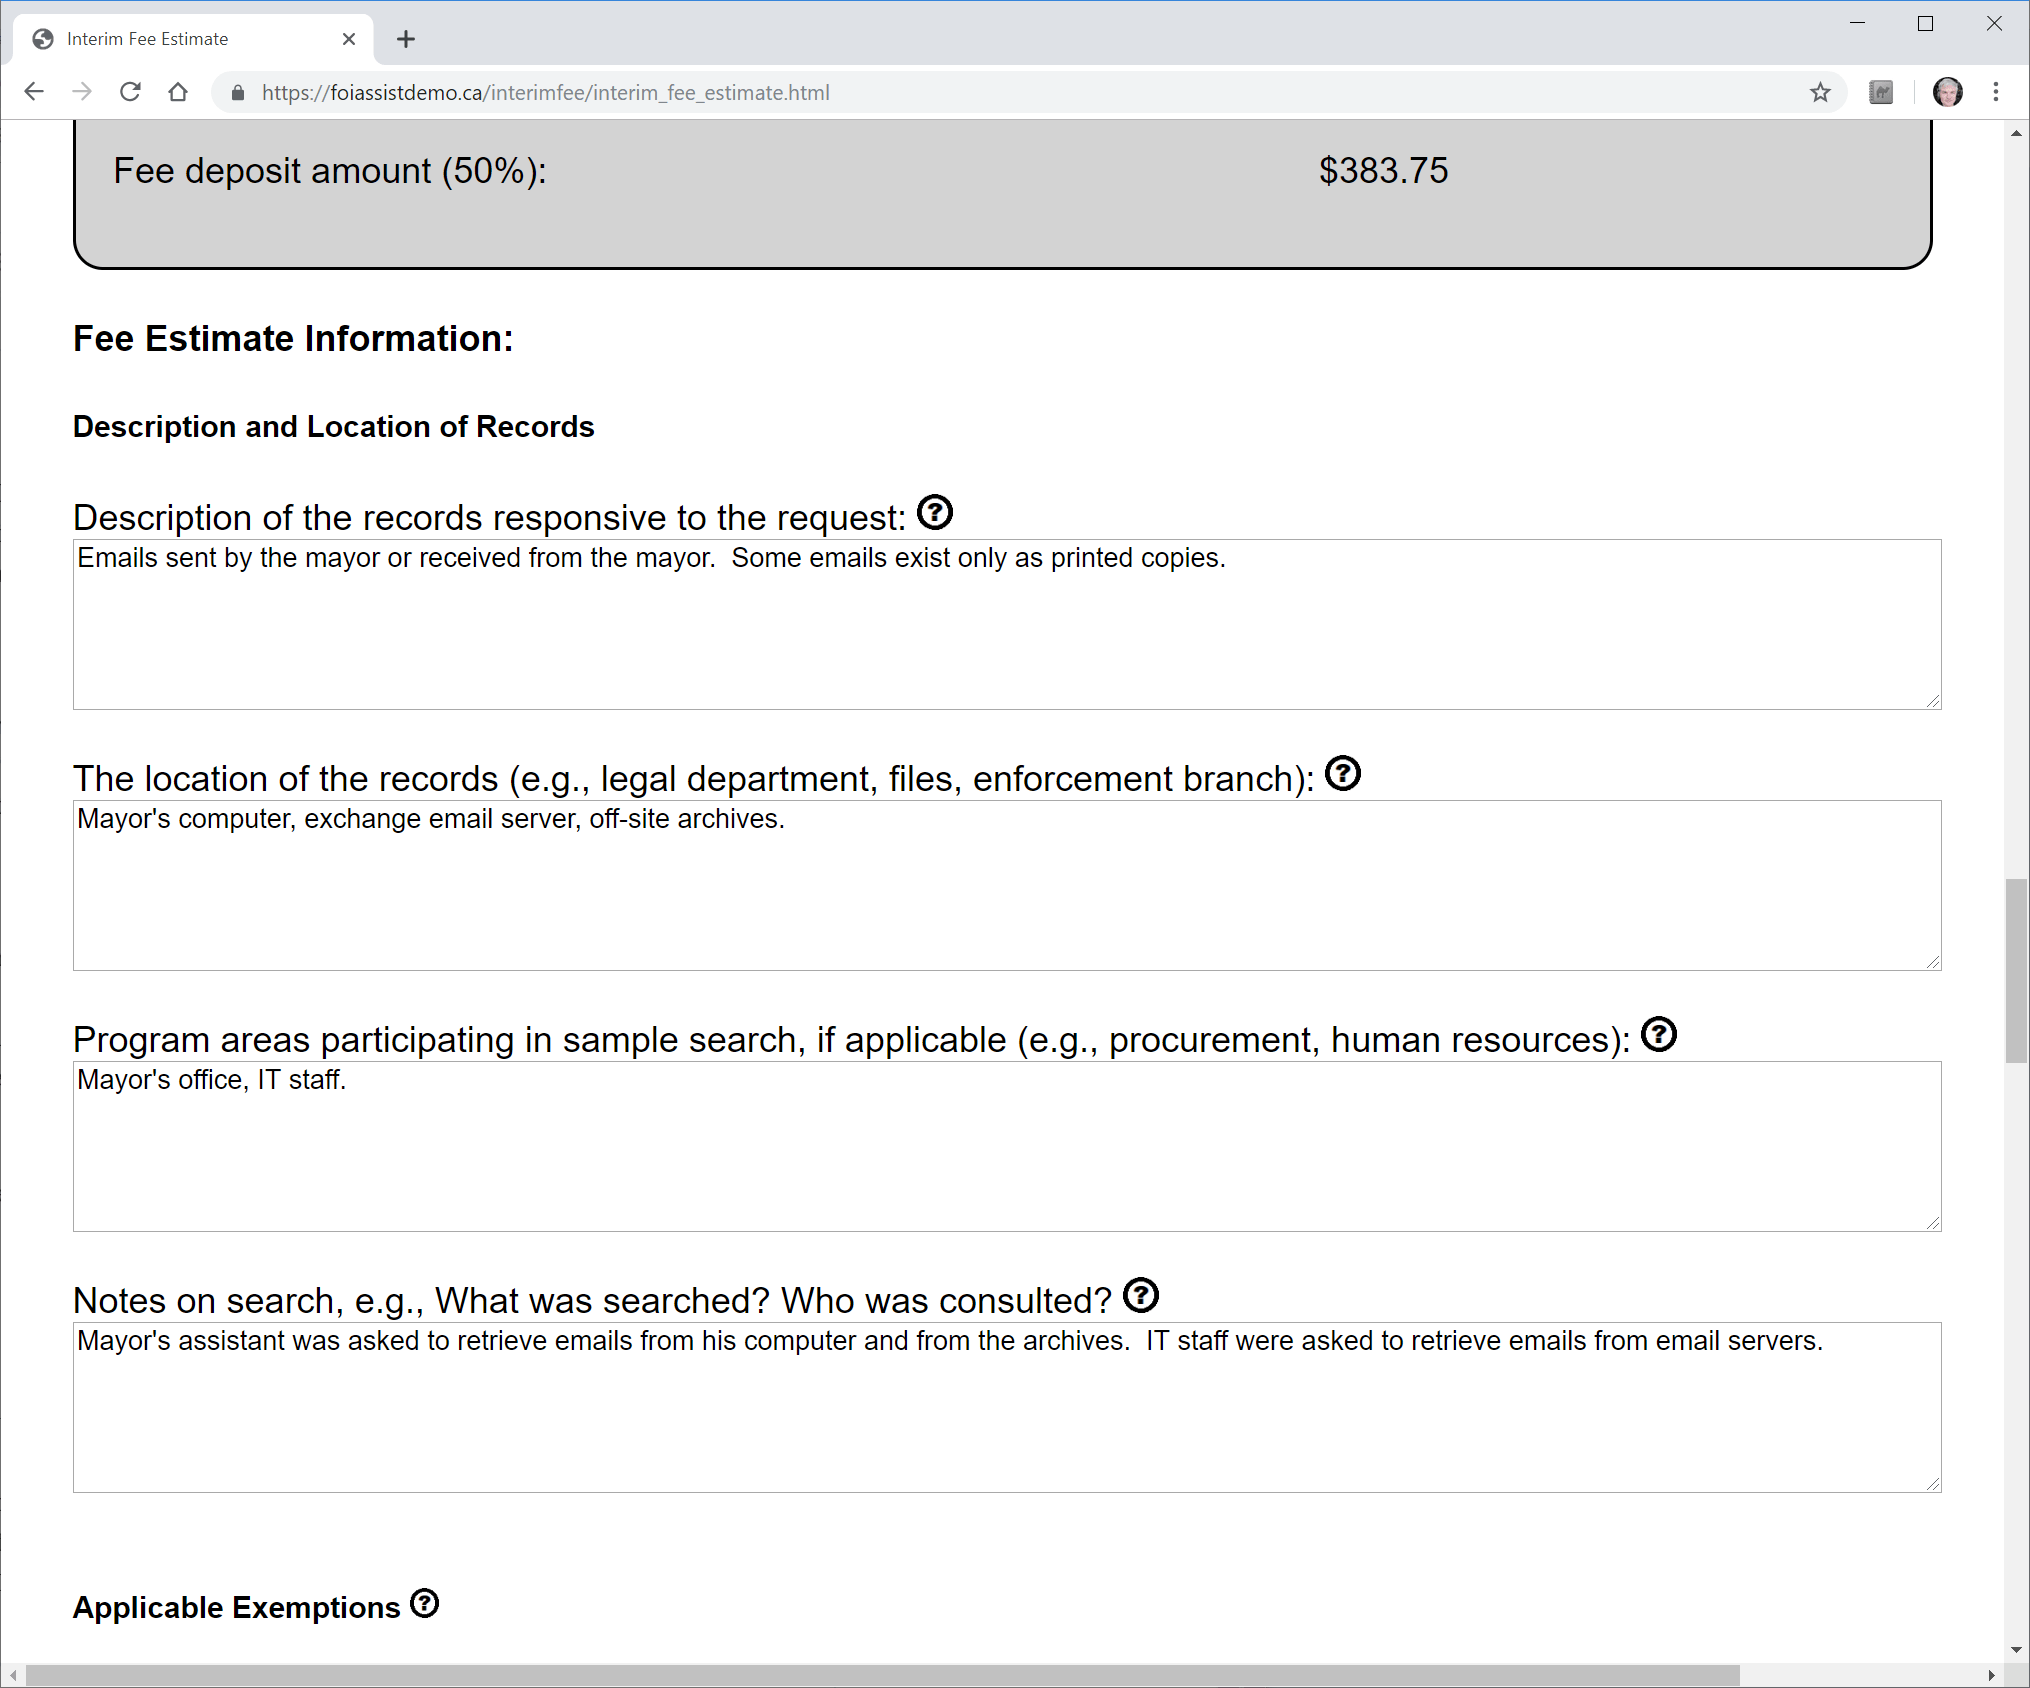Reload the Interim Fee Estimate page
This screenshot has width=2030, height=1688.
130,93
